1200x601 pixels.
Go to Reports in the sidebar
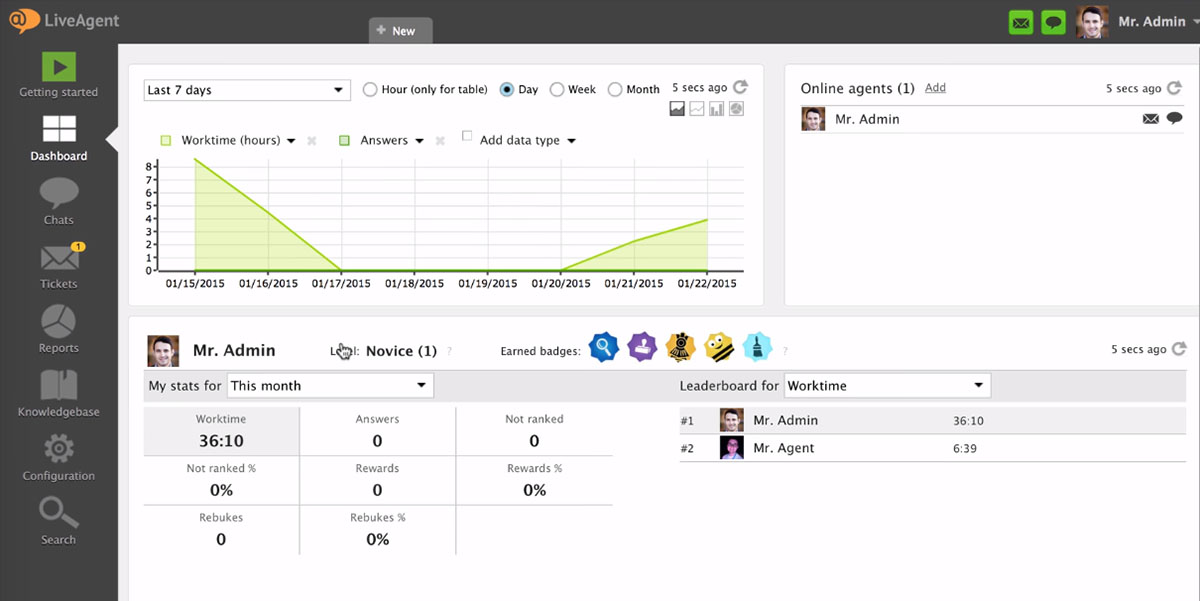tap(59, 330)
